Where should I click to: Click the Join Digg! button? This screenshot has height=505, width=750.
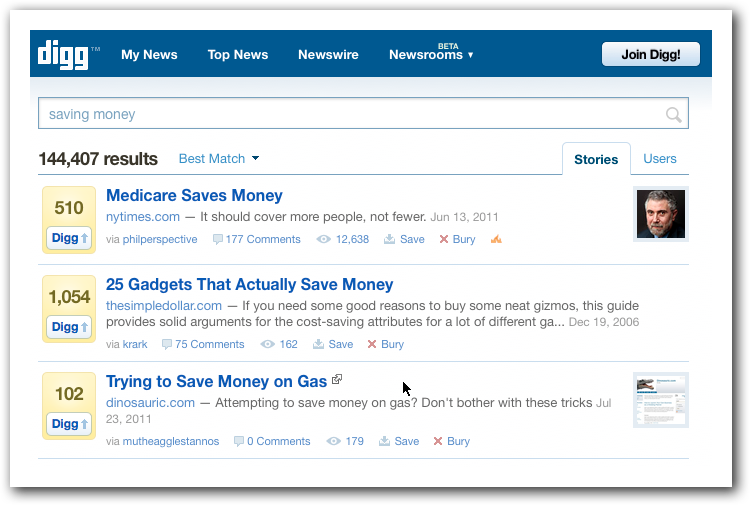coord(651,54)
